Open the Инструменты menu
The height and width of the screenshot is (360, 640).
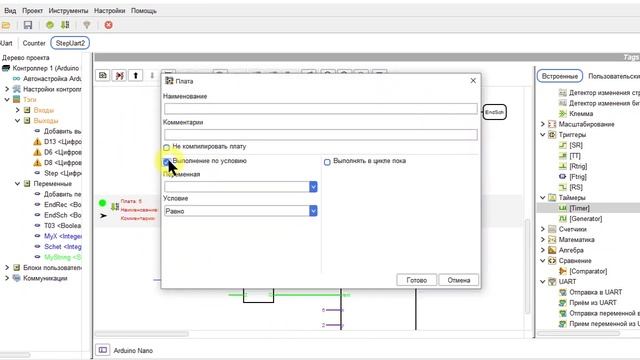68,11
